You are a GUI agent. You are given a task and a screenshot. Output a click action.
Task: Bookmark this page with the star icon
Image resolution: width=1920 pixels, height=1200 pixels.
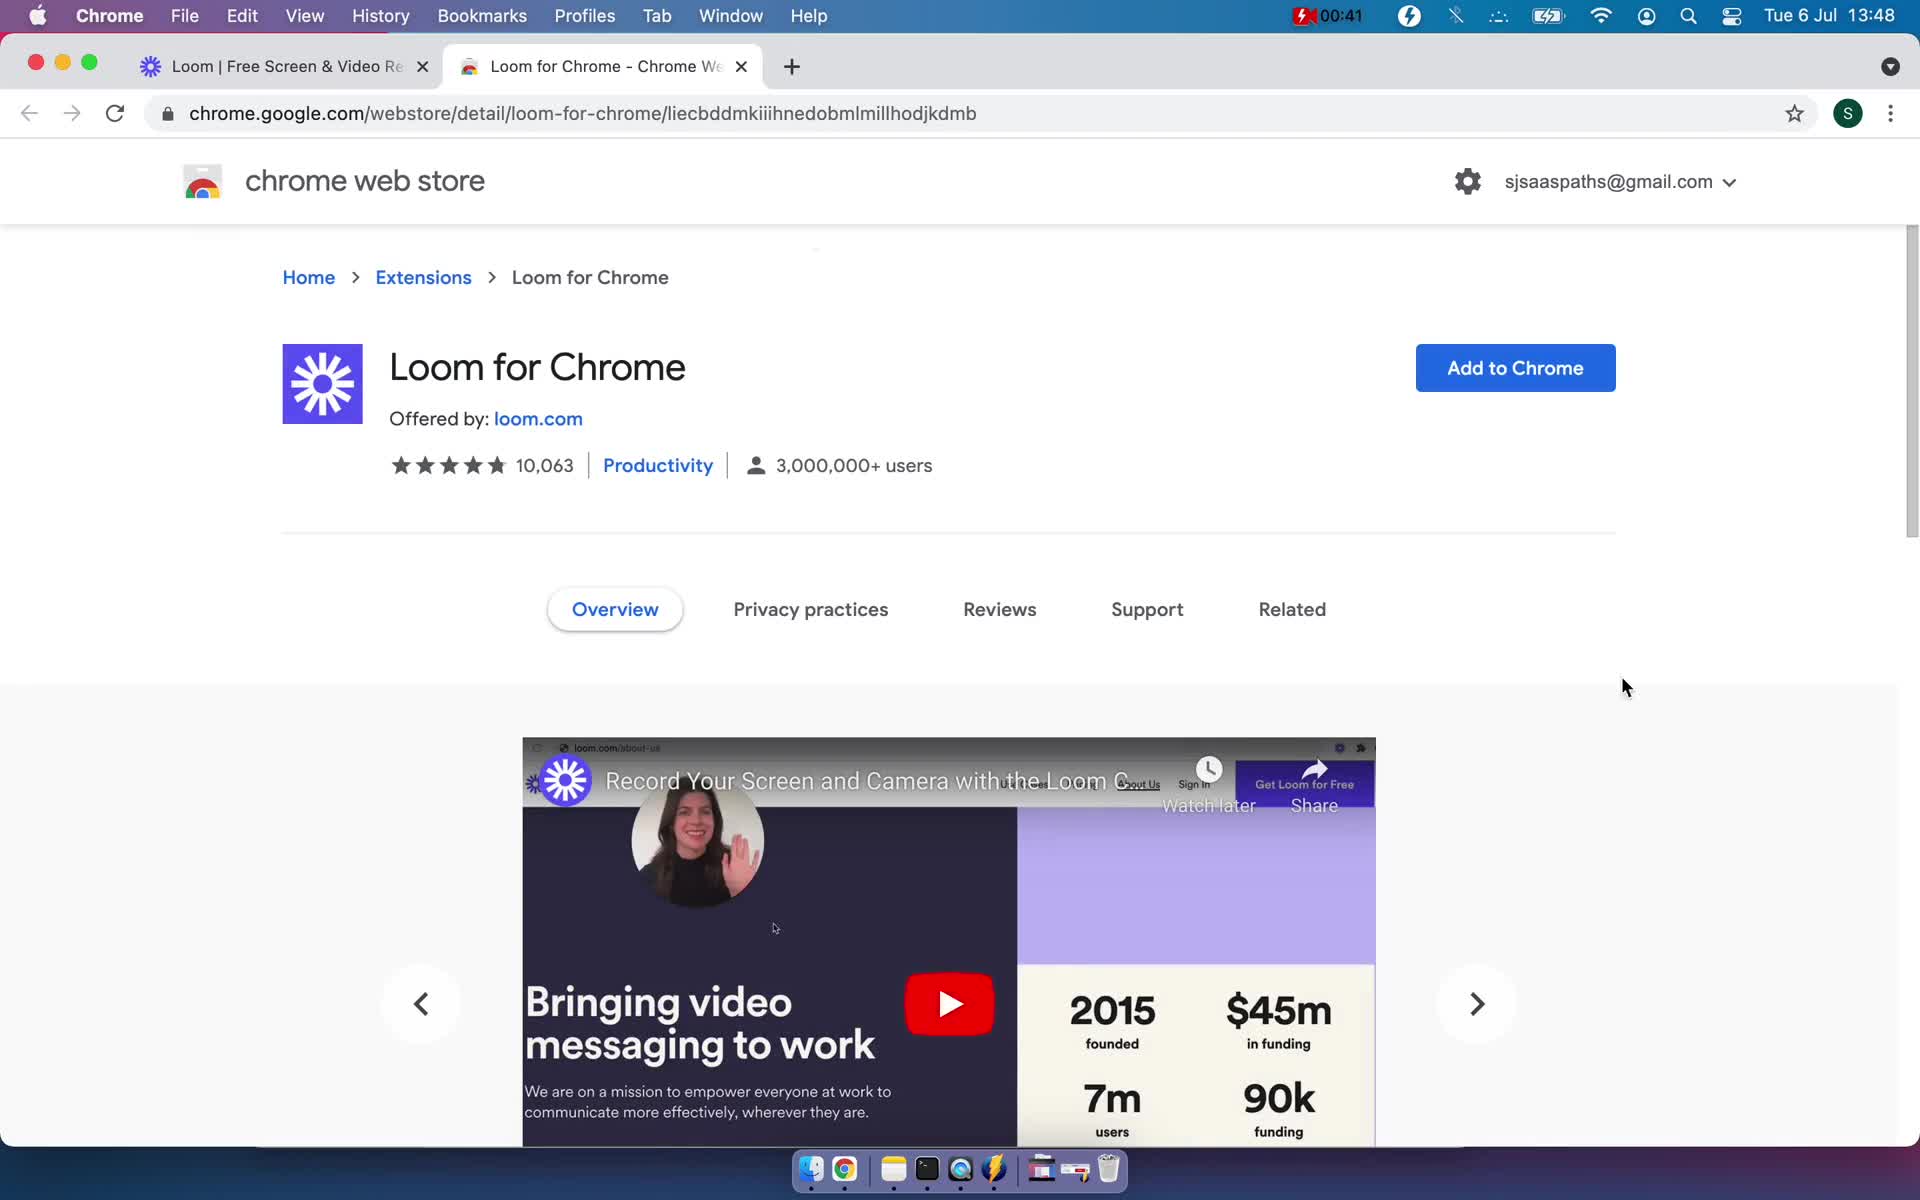1794,113
